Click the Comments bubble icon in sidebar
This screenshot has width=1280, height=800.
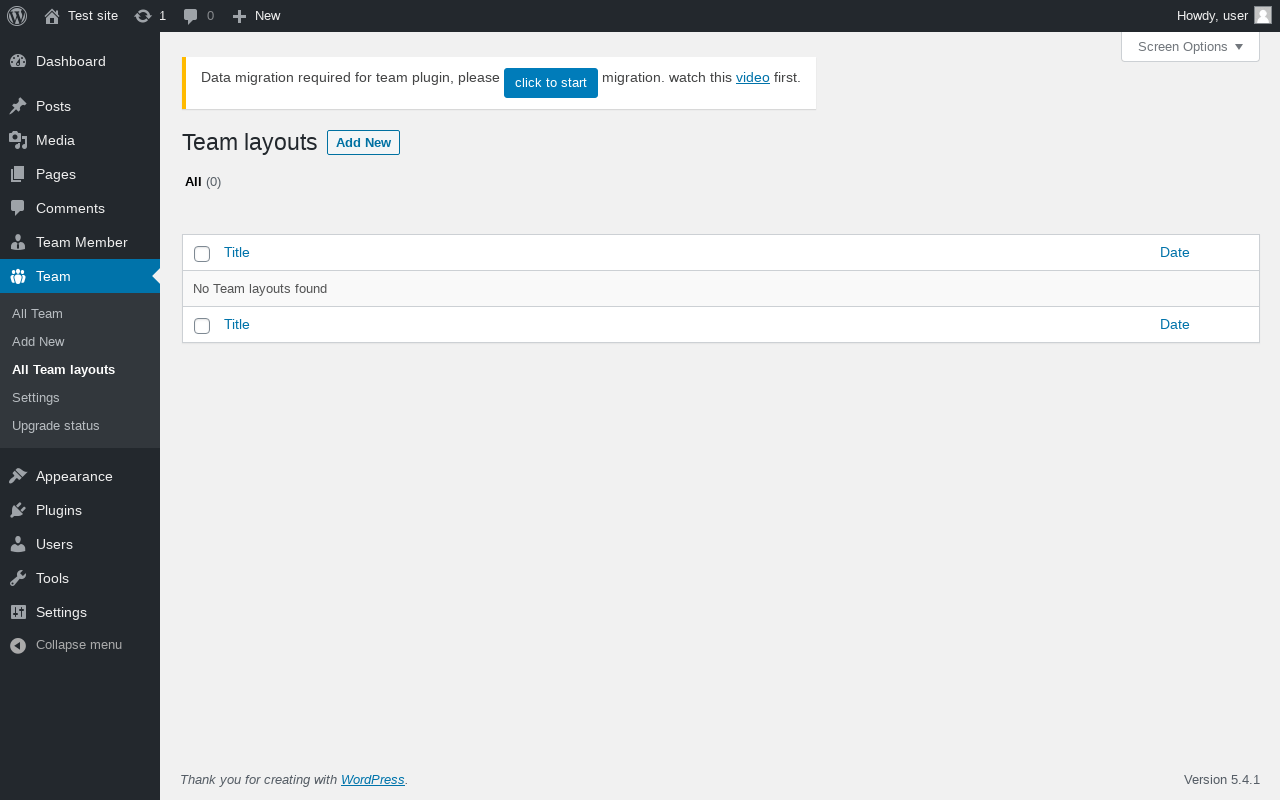click(18, 208)
